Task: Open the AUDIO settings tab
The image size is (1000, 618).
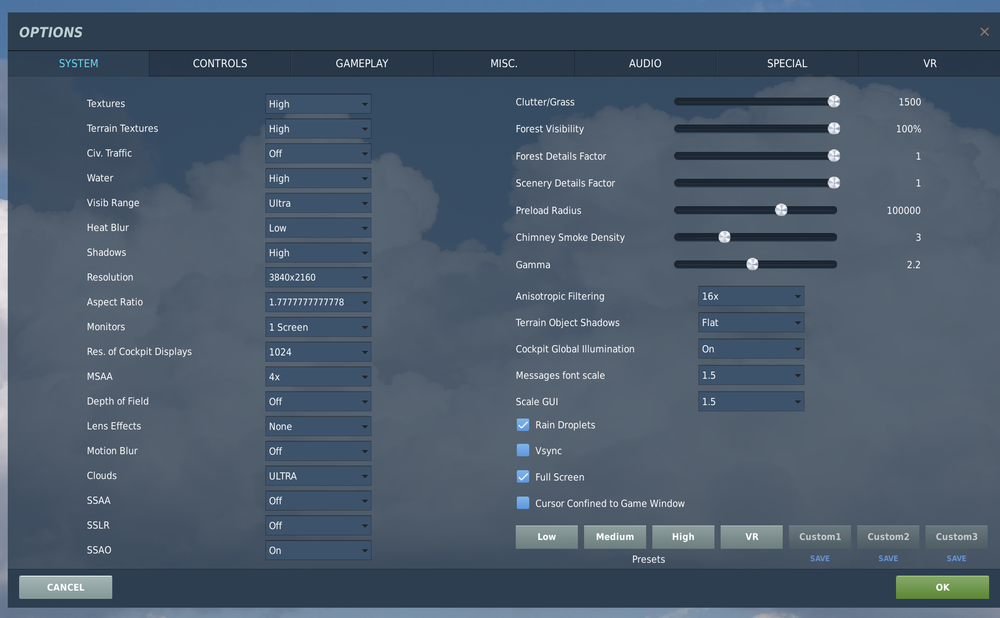Action: 645,63
